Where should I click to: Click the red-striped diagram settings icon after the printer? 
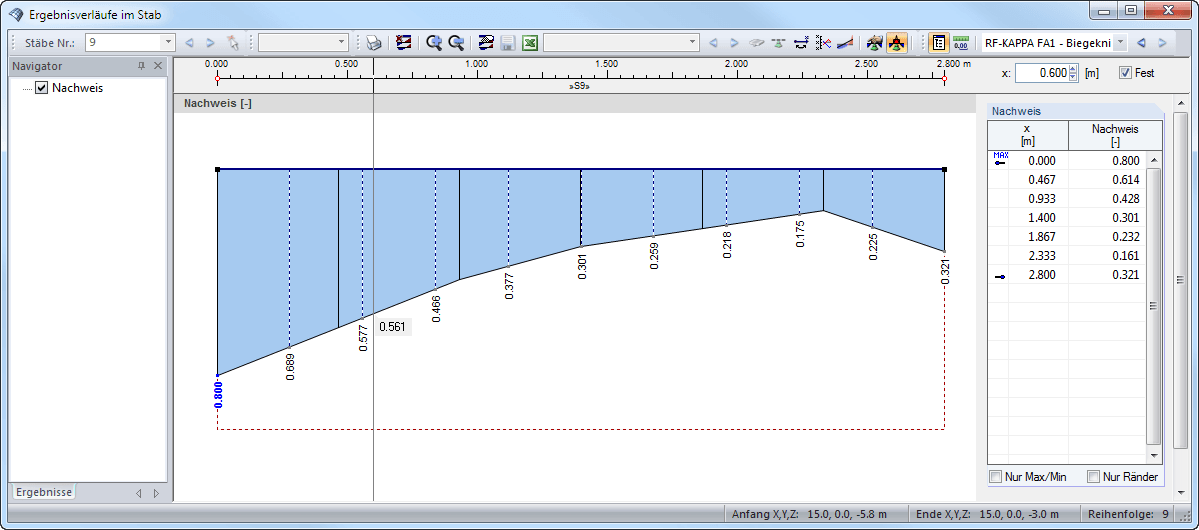click(404, 43)
